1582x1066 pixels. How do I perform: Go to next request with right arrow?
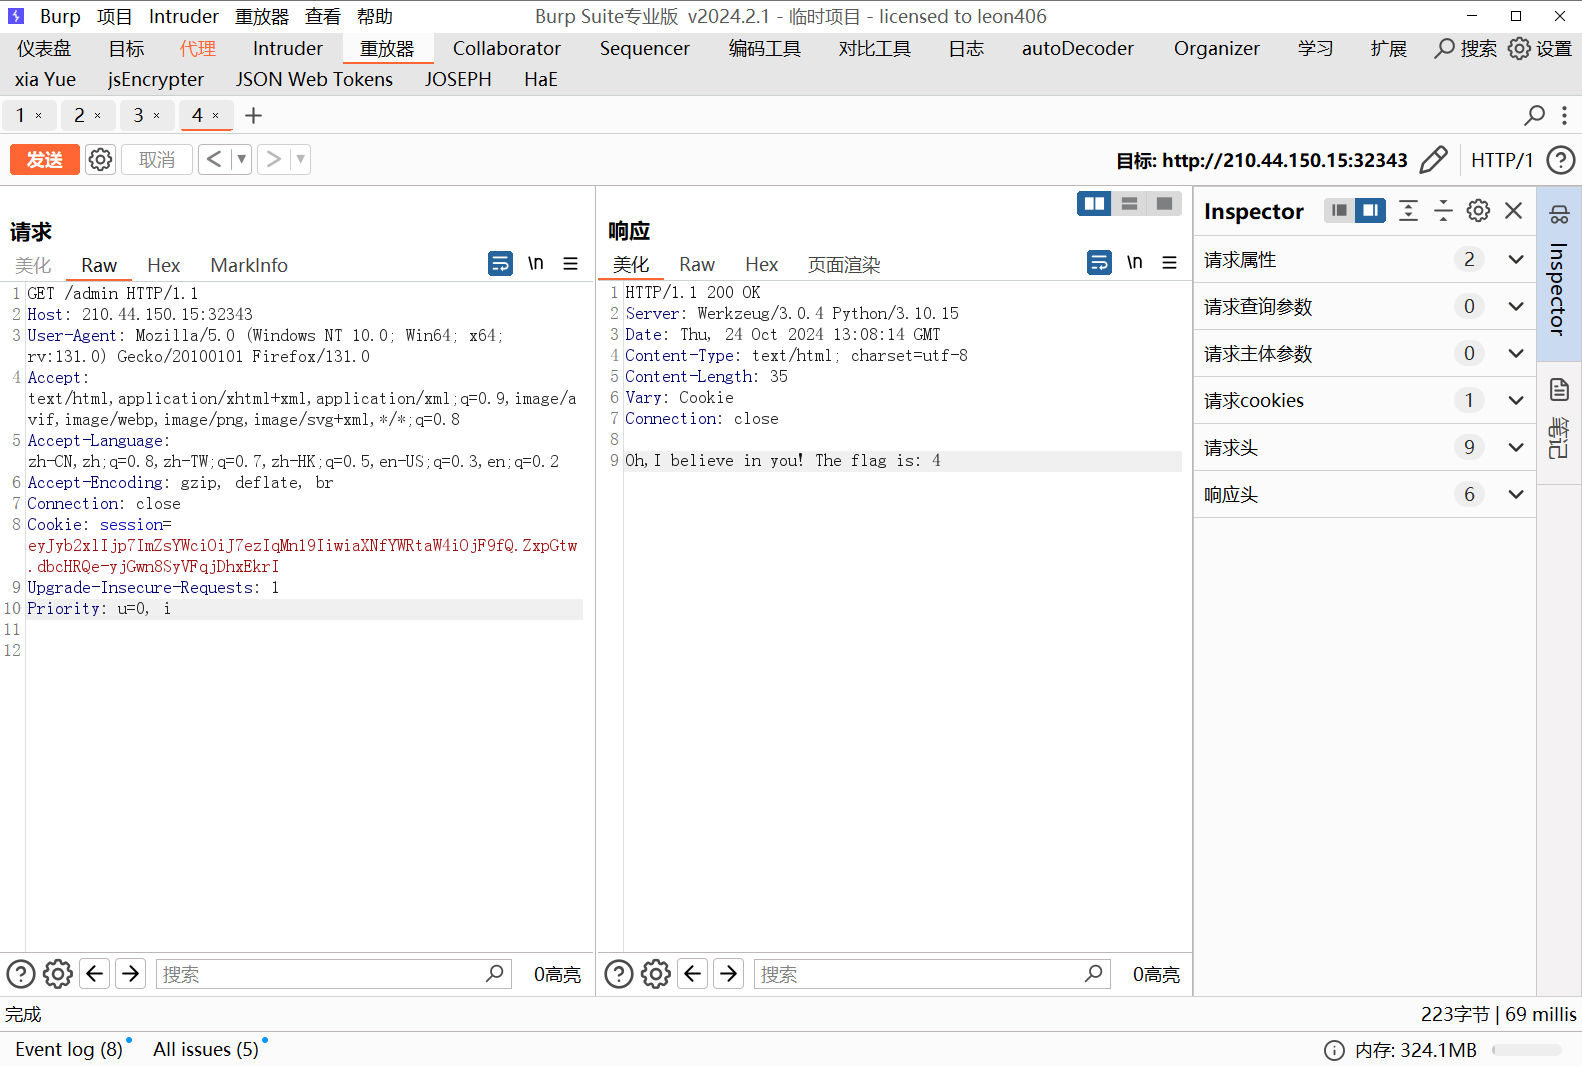point(273,160)
